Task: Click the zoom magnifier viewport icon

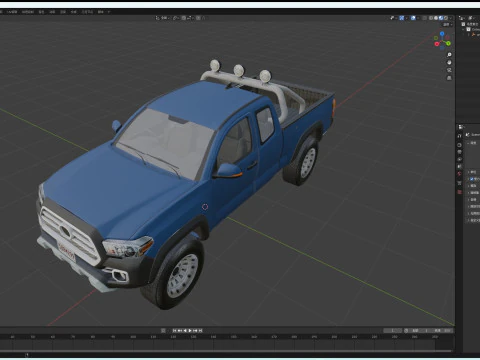Action: (449, 54)
